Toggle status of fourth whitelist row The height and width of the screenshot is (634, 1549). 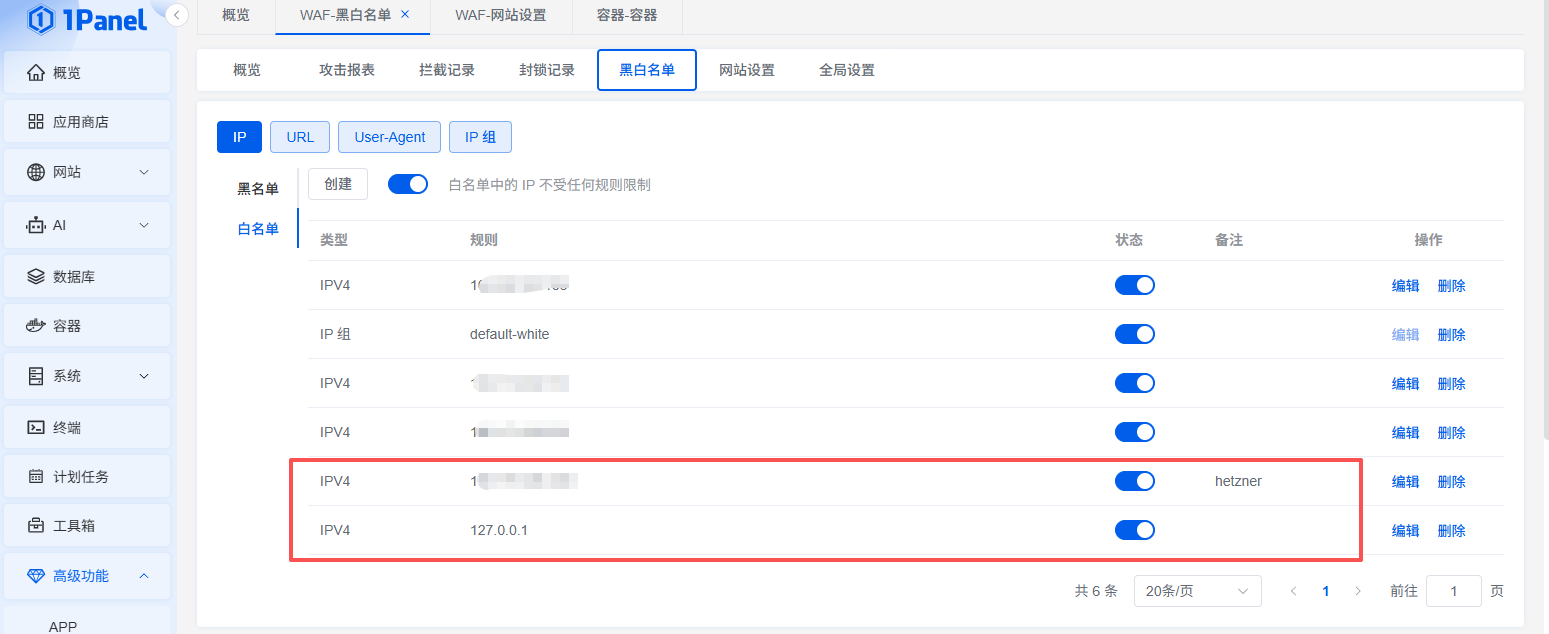click(1135, 432)
